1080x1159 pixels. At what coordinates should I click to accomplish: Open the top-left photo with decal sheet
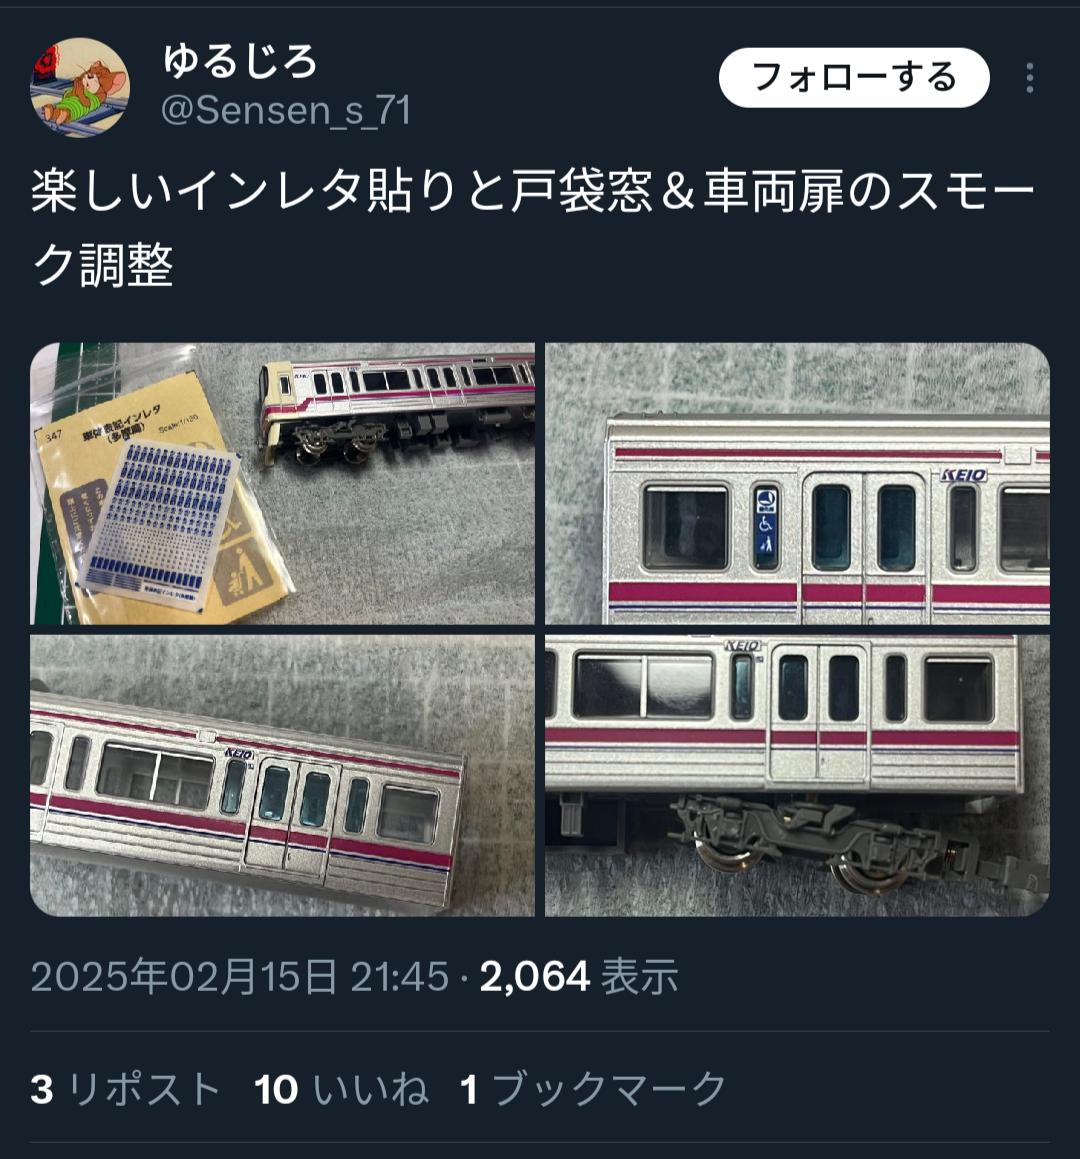[282, 483]
